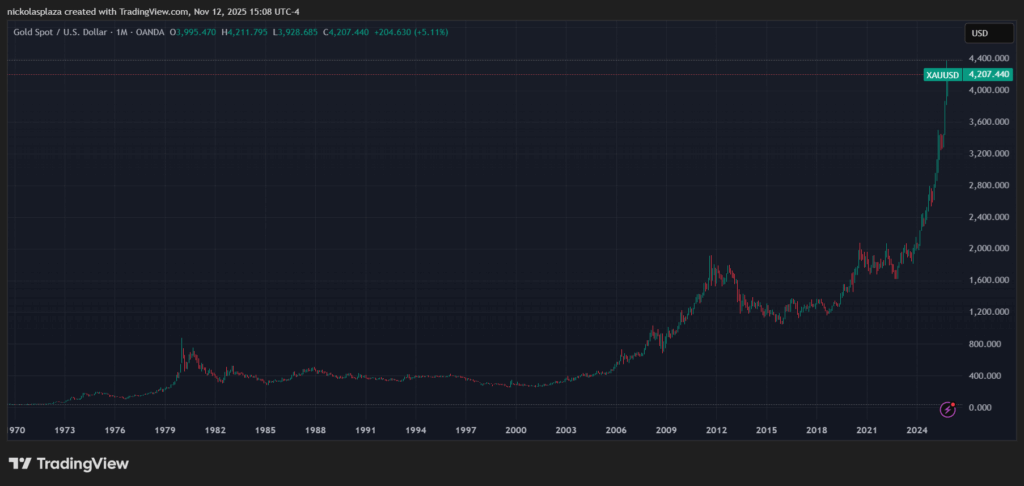This screenshot has width=1024, height=486.
Task: Click the 2000 label on time axis
Action: pyautogui.click(x=515, y=430)
